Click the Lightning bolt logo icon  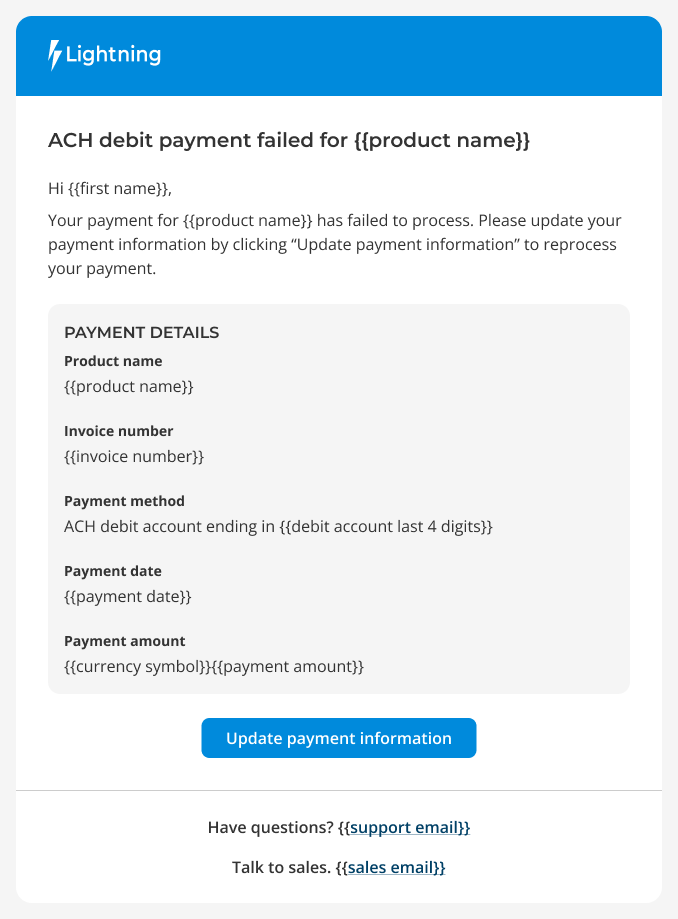(x=54, y=55)
